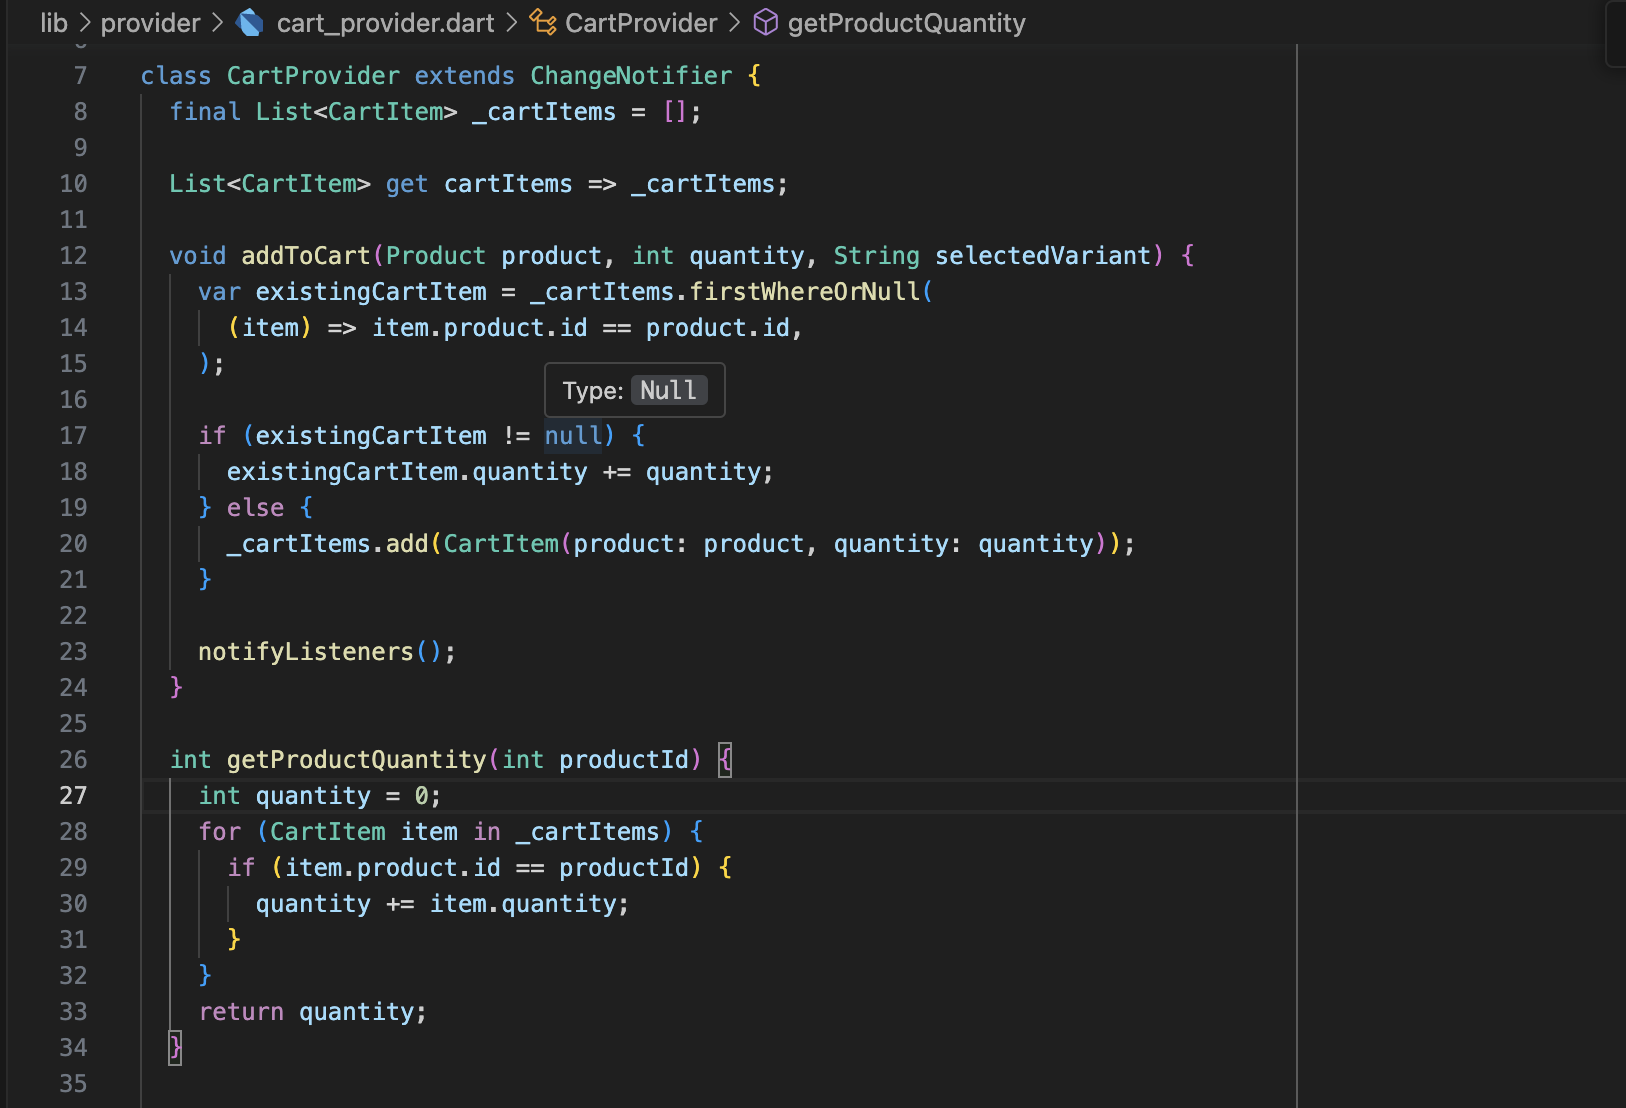1626x1108 pixels.
Task: Expand chevron between lib and provider
Action: (84, 23)
